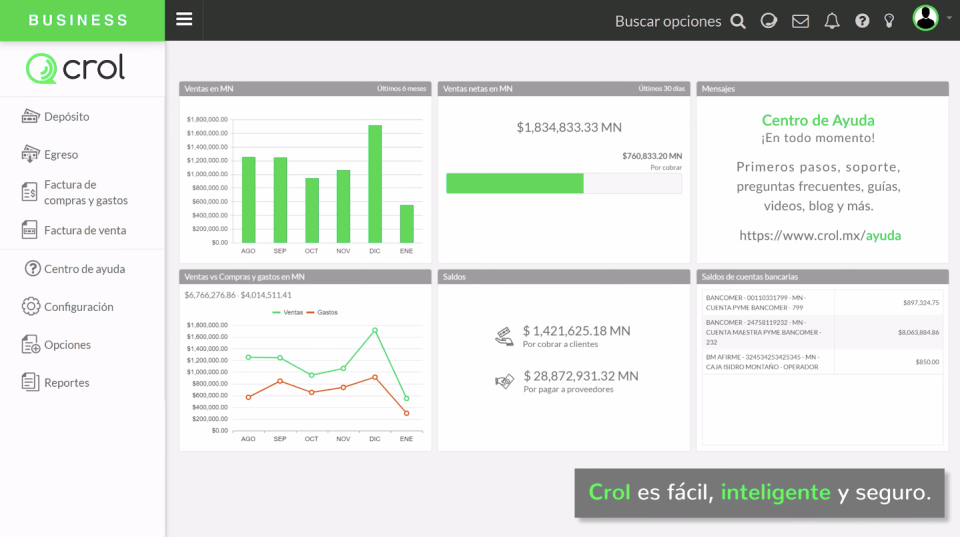Open the notifications bell

coord(831,21)
